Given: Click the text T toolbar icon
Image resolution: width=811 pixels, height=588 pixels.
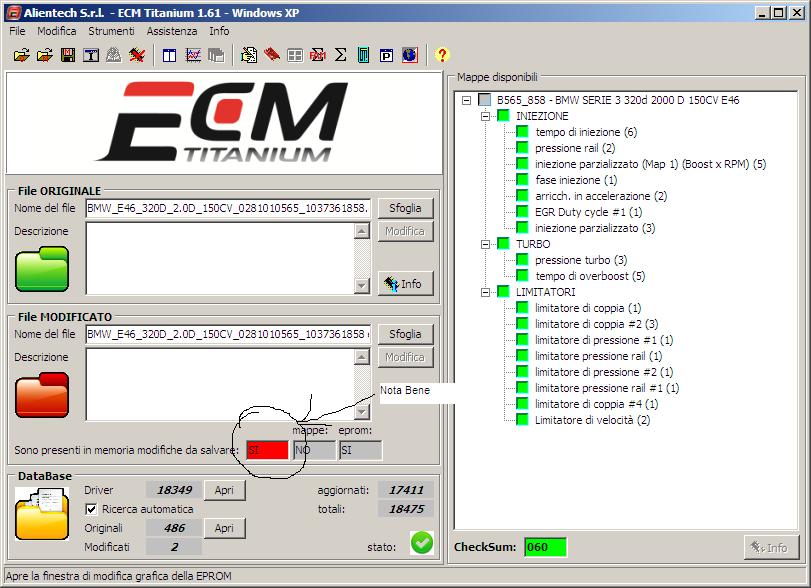Looking at the screenshot, I should (x=91, y=55).
